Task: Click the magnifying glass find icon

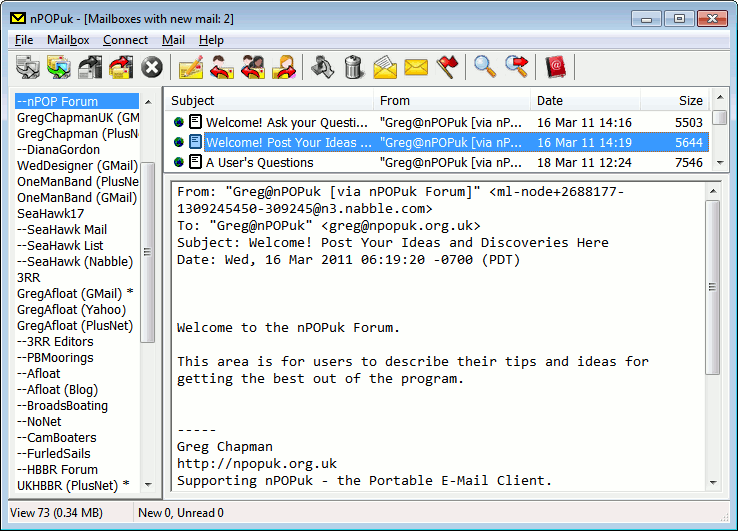Action: (485, 67)
